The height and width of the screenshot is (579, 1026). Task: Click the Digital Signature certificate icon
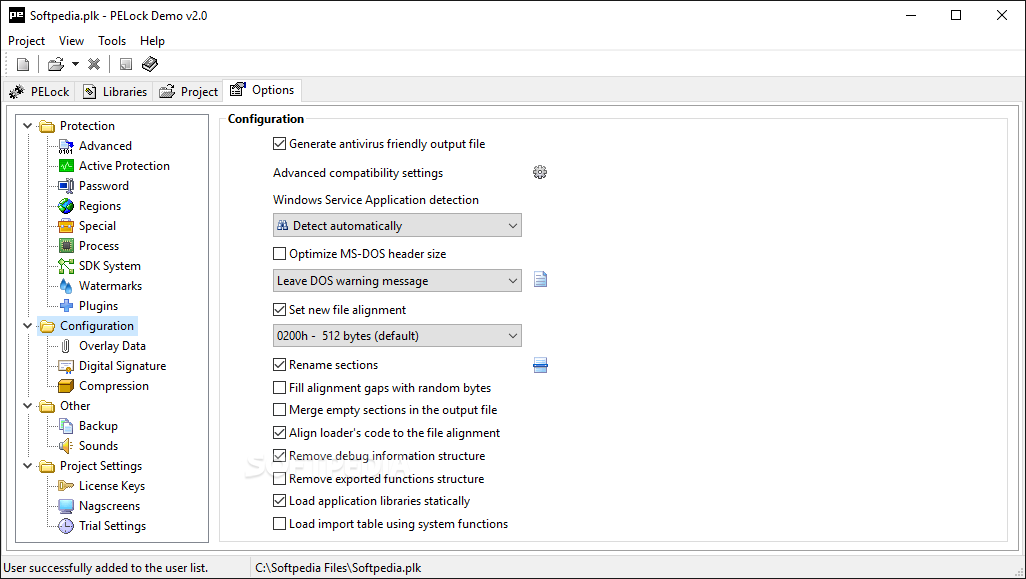pos(66,366)
